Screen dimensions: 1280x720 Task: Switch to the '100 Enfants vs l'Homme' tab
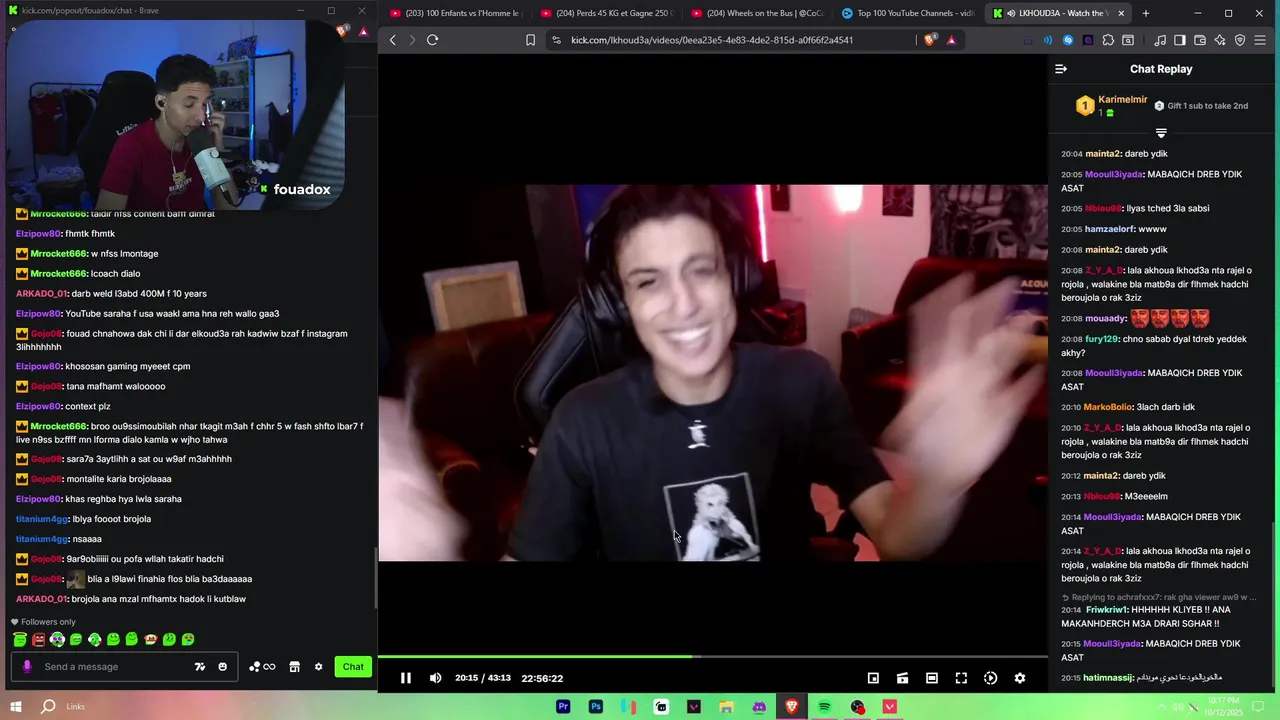click(455, 13)
